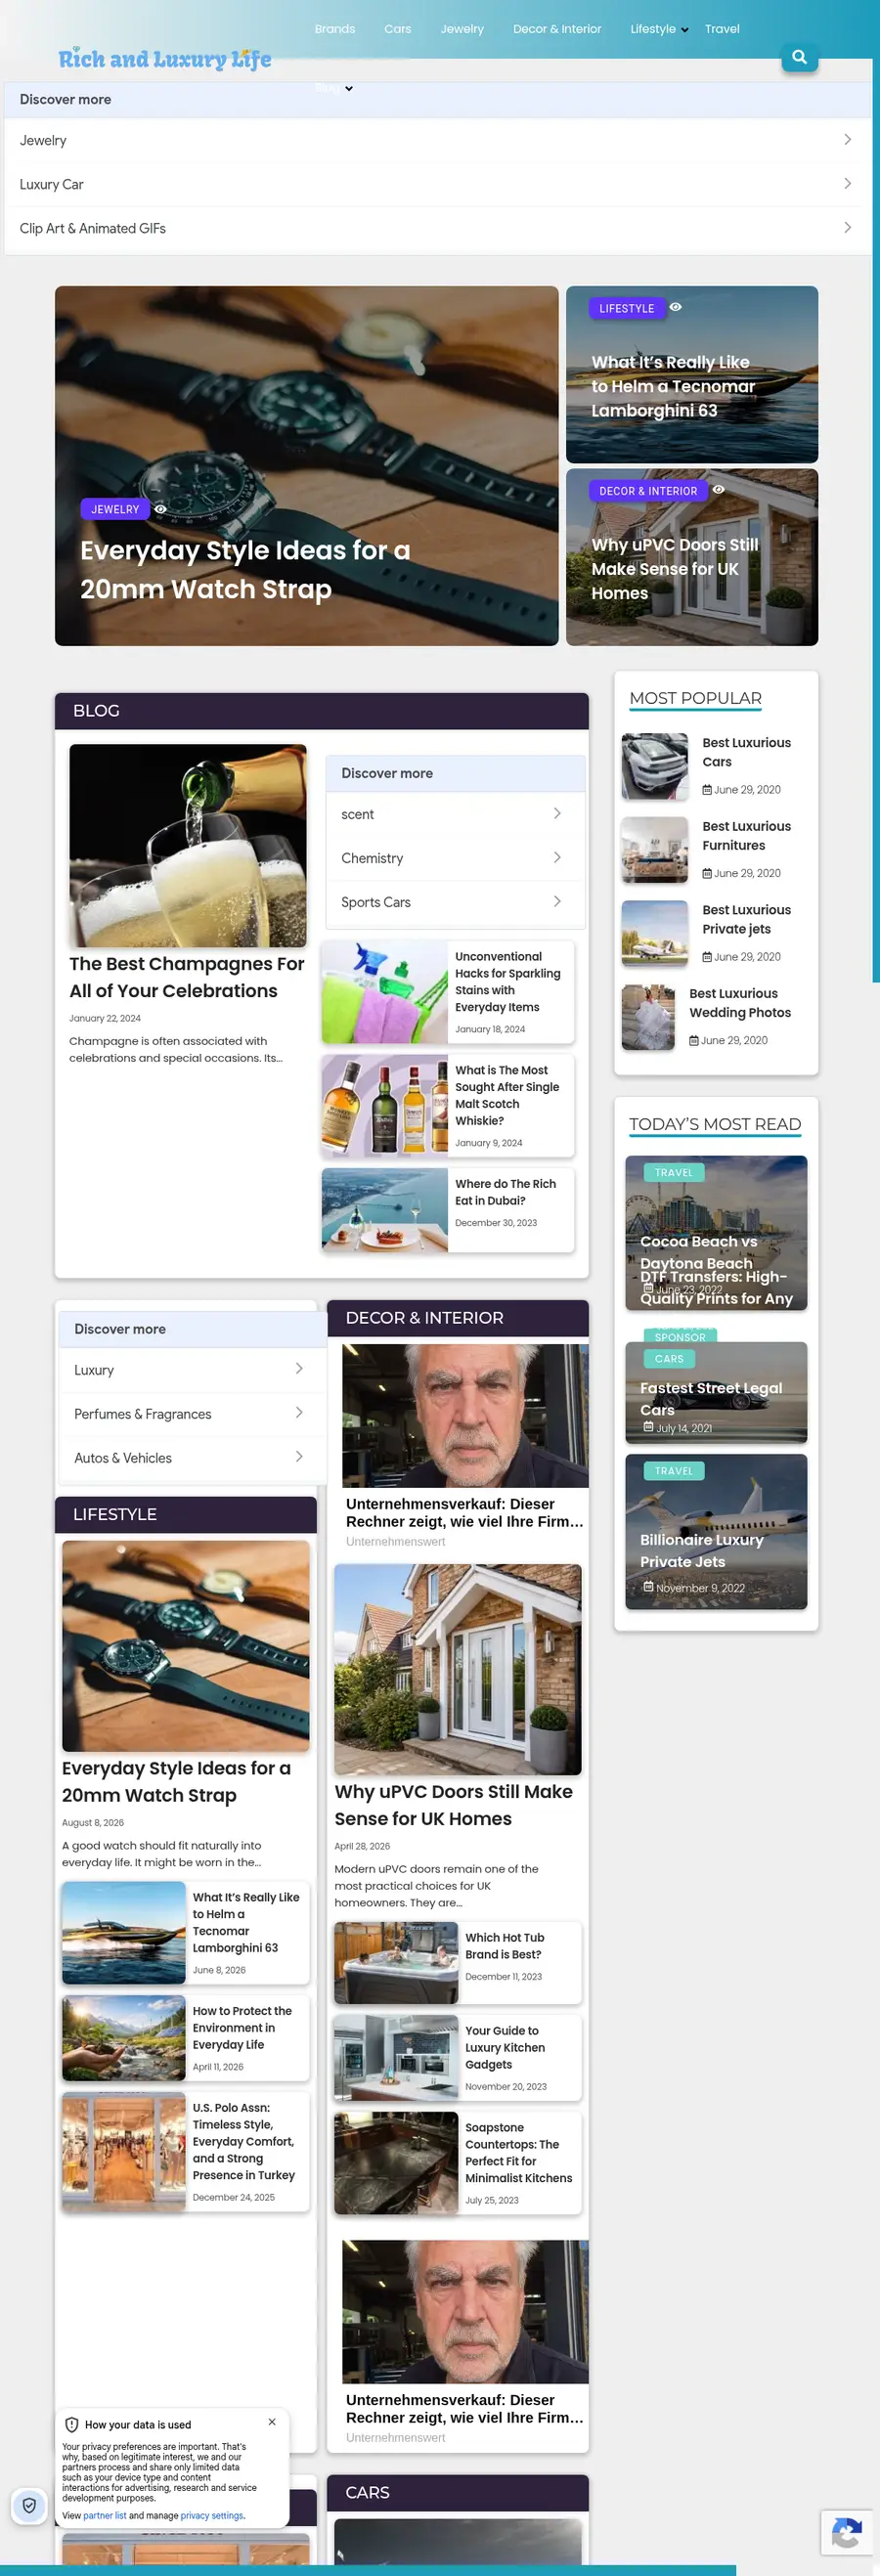The height and width of the screenshot is (2576, 880).
Task: Click the chevron on the Luxury Car row
Action: [x=847, y=184]
